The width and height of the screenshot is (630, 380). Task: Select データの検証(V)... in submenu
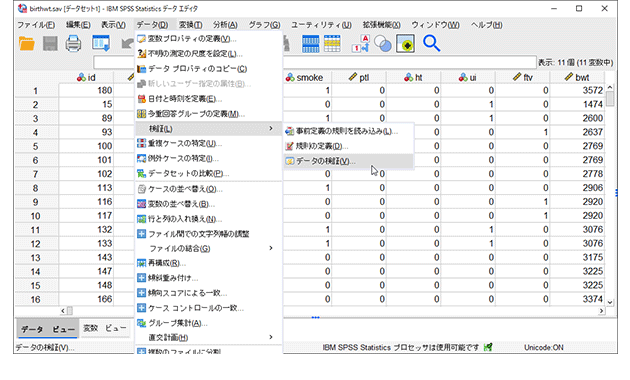(x=348, y=161)
